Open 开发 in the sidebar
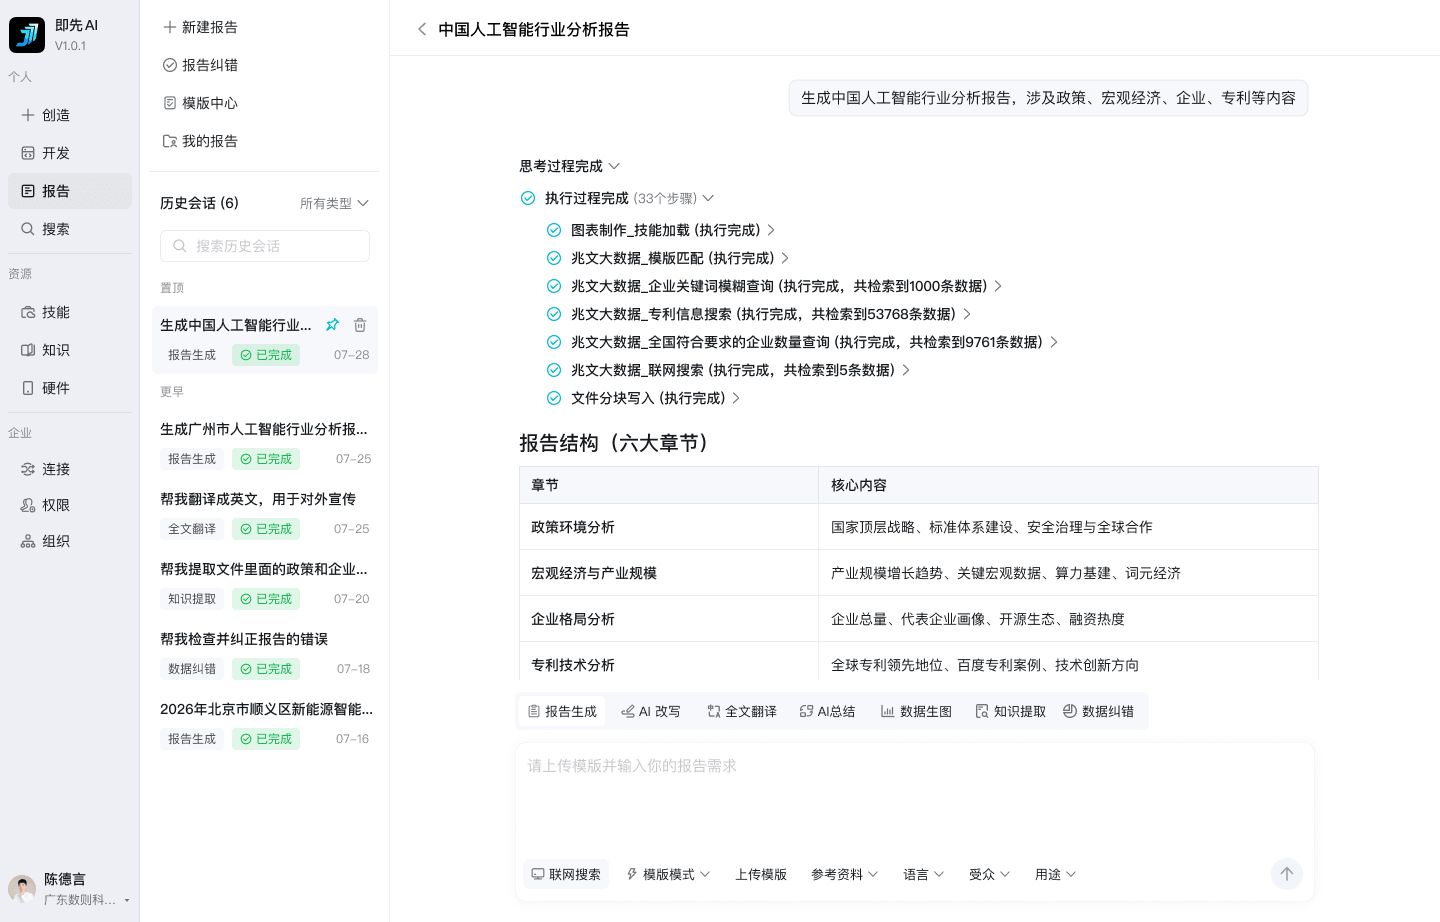This screenshot has width=1440, height=922. [x=70, y=153]
